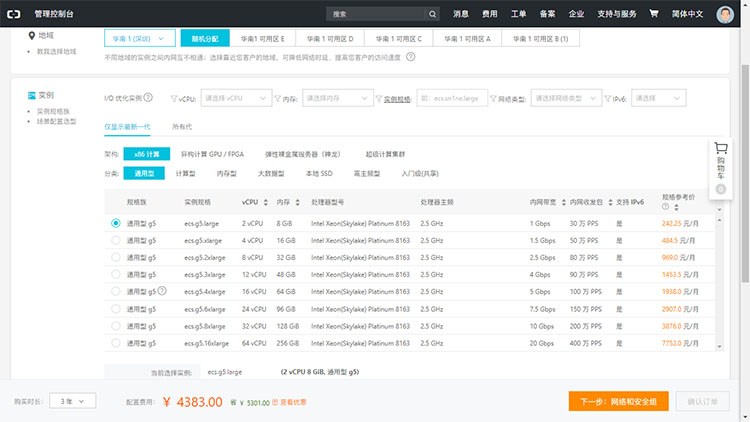Click the IPv6 filter funnel icon
Image resolution: width=750 pixels, height=422 pixels.
607,99
